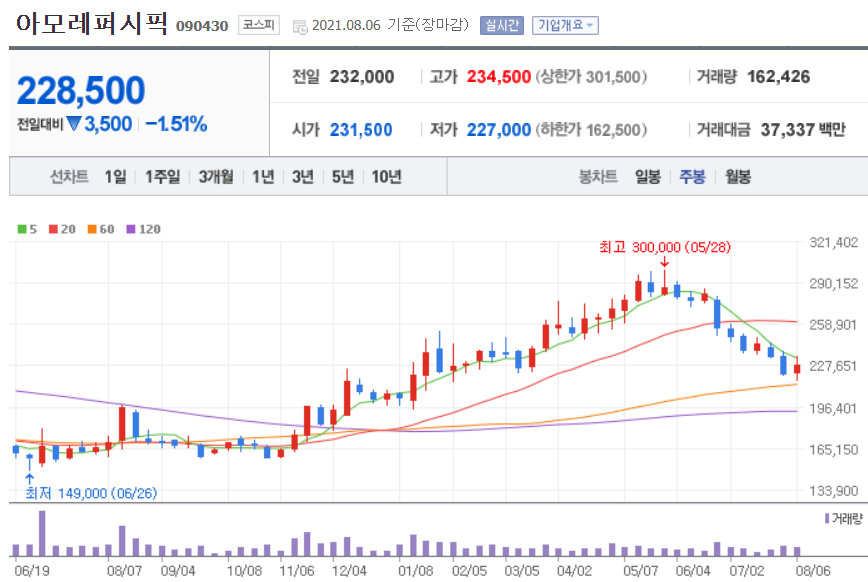Screen dimensions: 868x582
Task: Click the 최고 300,000 (05/28) marker
Action: click(665, 247)
